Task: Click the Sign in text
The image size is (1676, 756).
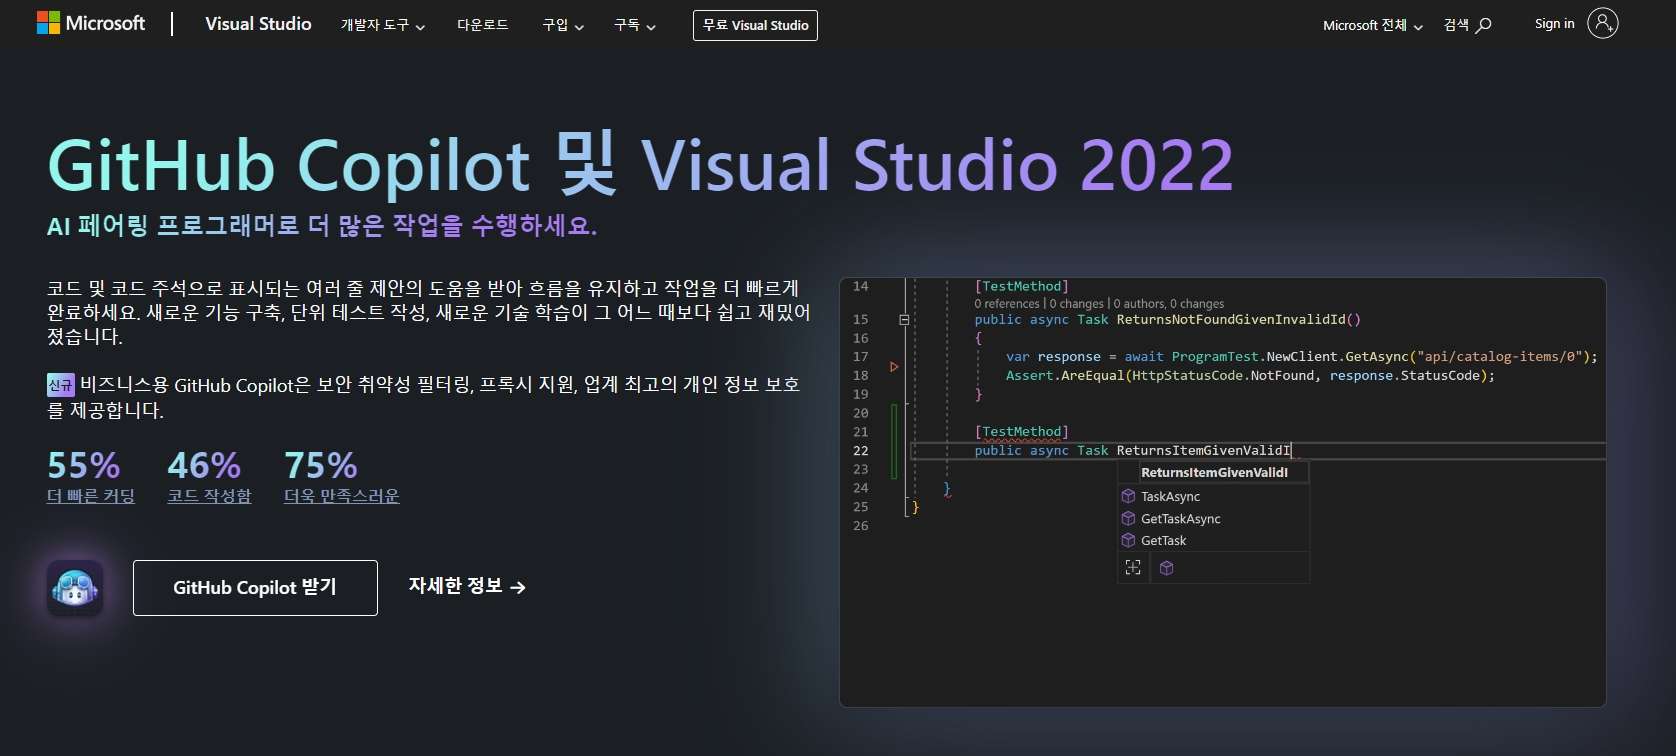Action: tap(1554, 24)
